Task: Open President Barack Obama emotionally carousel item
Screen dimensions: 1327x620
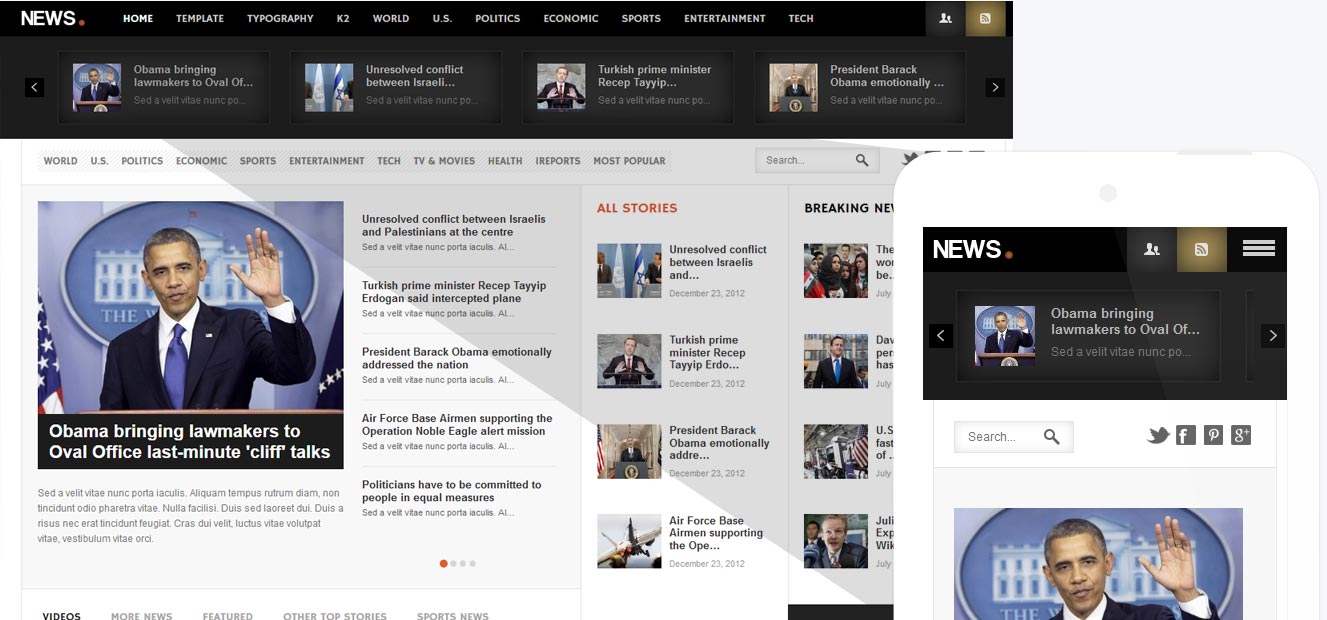Action: coord(859,87)
